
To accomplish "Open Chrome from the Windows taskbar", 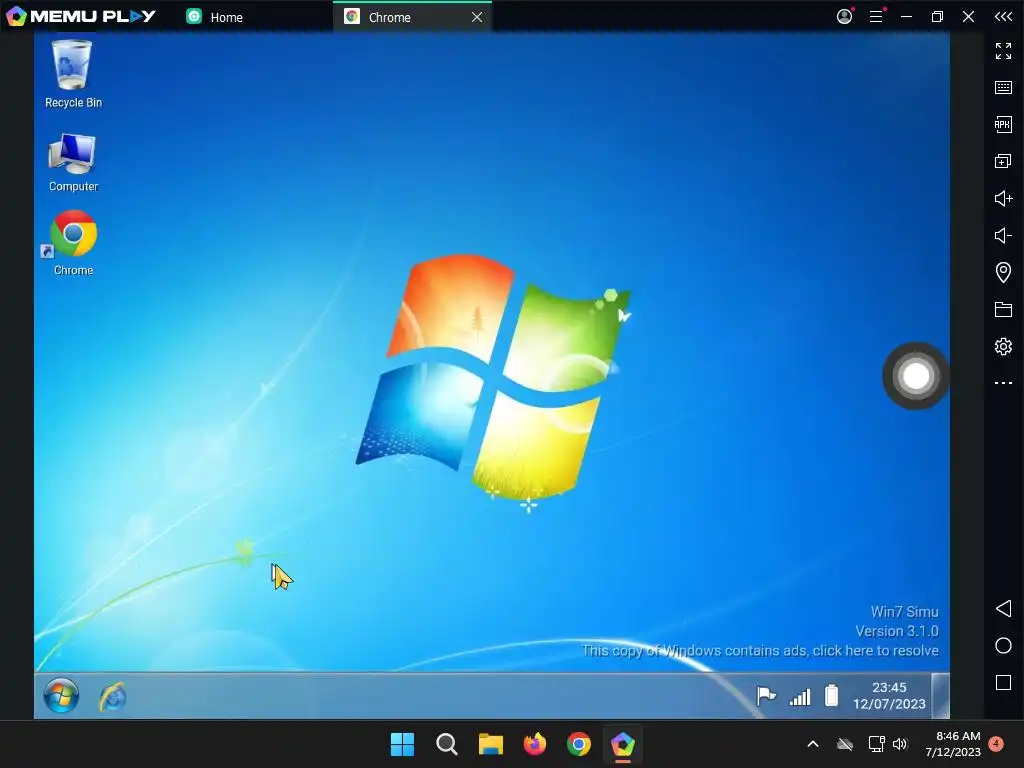I will coord(579,744).
